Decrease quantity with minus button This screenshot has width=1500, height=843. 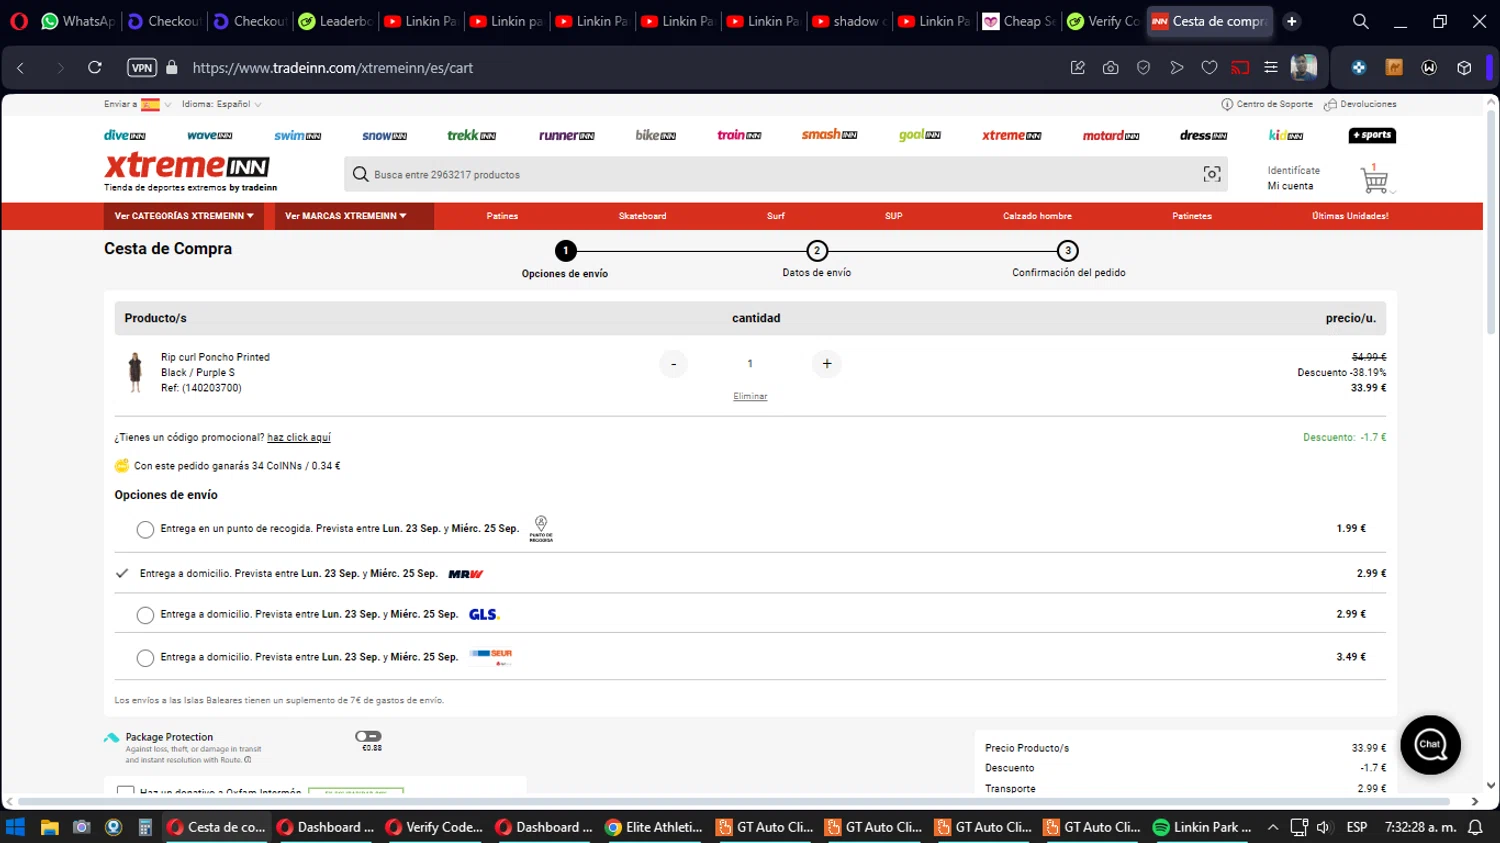coord(673,364)
